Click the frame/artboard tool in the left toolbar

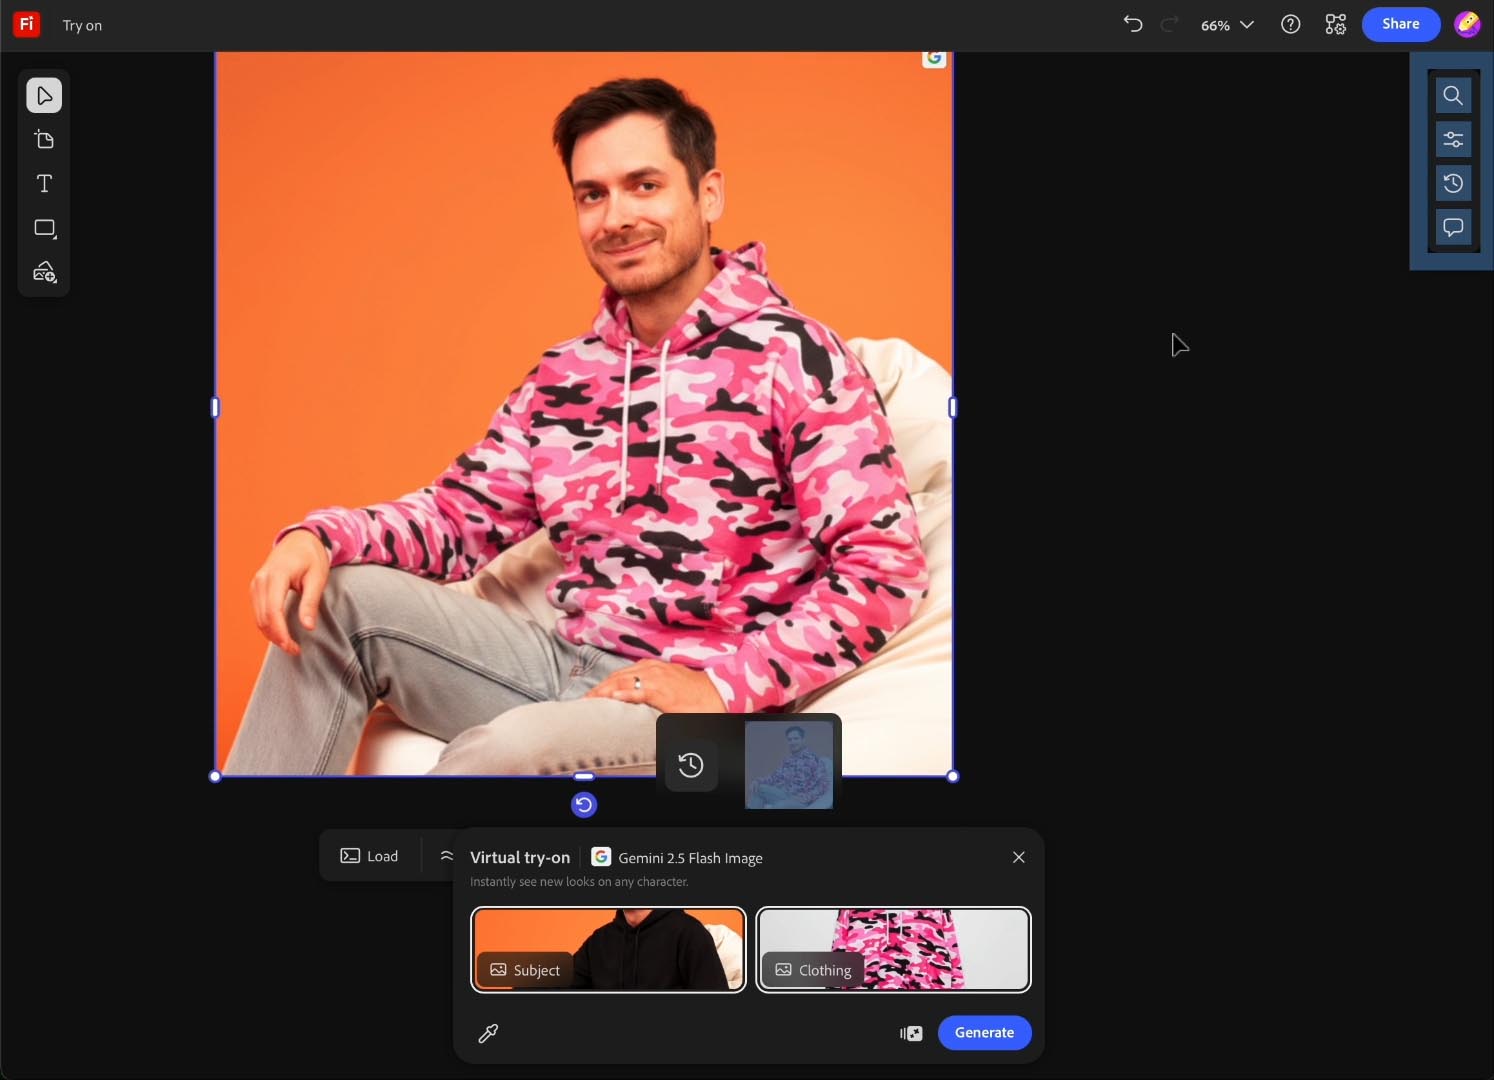coord(44,140)
